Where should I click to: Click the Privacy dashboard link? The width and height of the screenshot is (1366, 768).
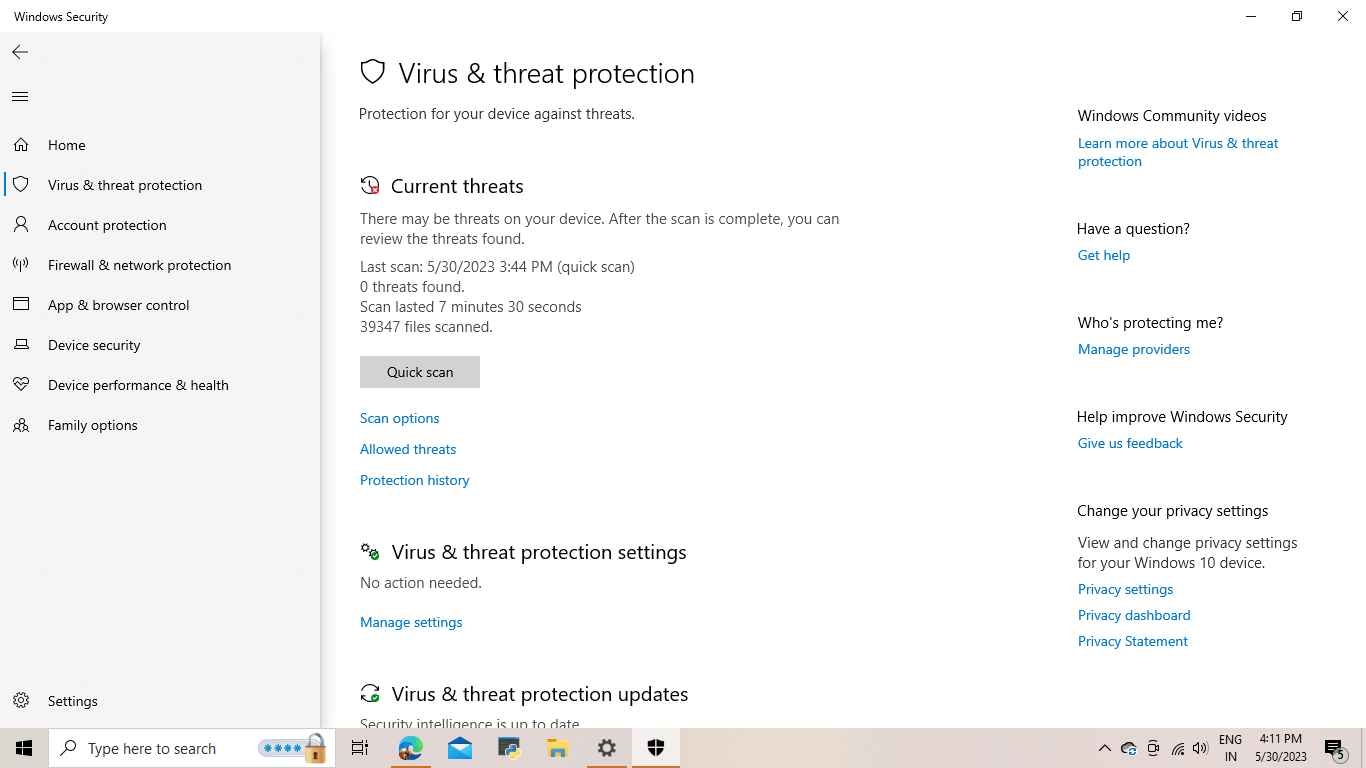click(x=1134, y=615)
